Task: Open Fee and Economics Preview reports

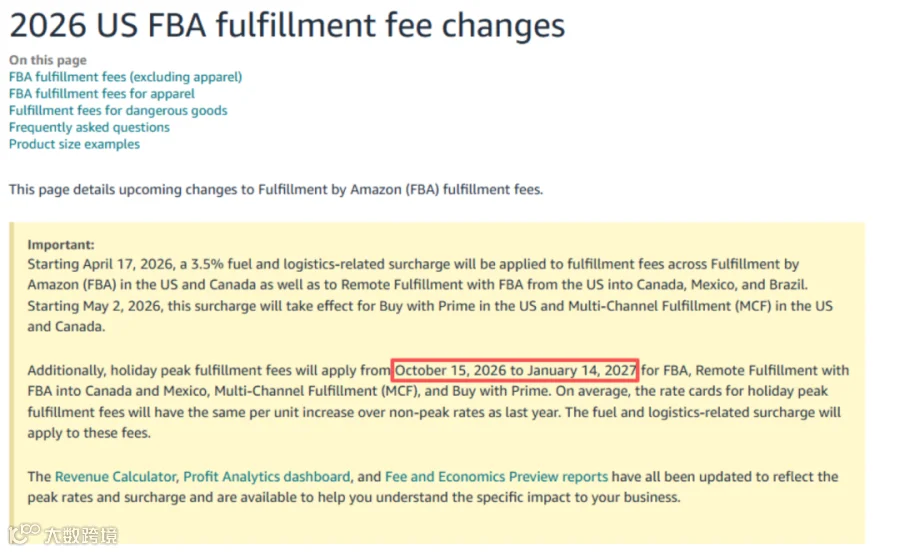Action: point(496,477)
